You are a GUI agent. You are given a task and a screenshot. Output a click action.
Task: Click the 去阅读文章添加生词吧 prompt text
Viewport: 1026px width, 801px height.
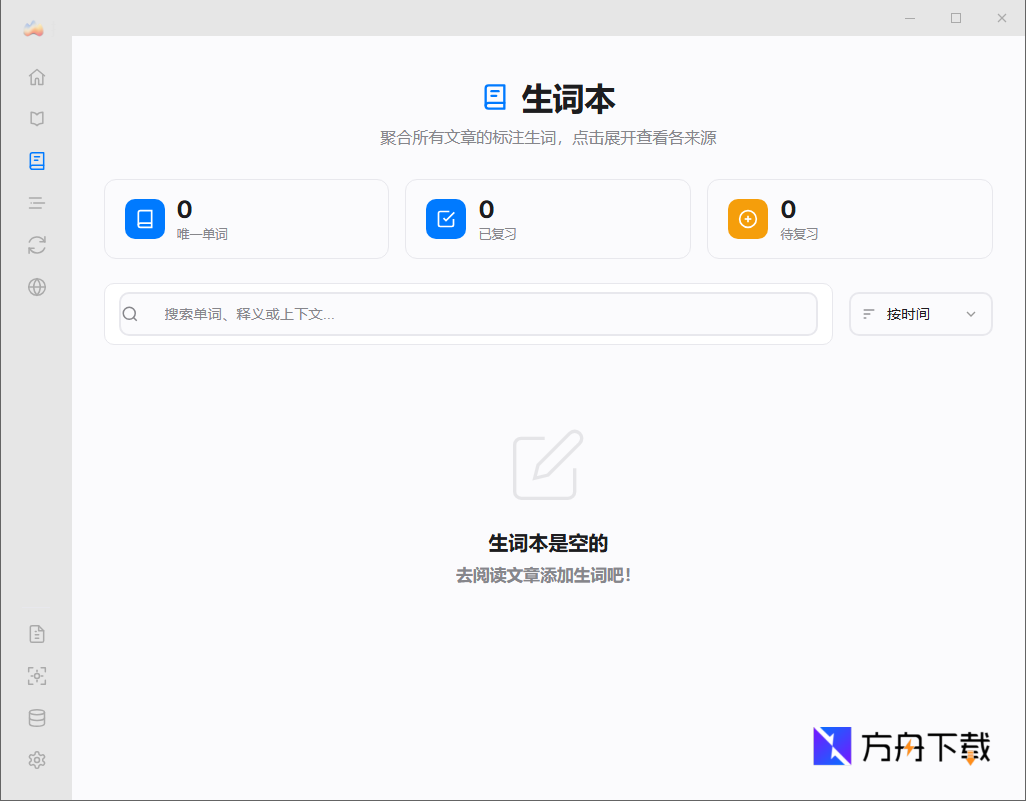point(546,574)
